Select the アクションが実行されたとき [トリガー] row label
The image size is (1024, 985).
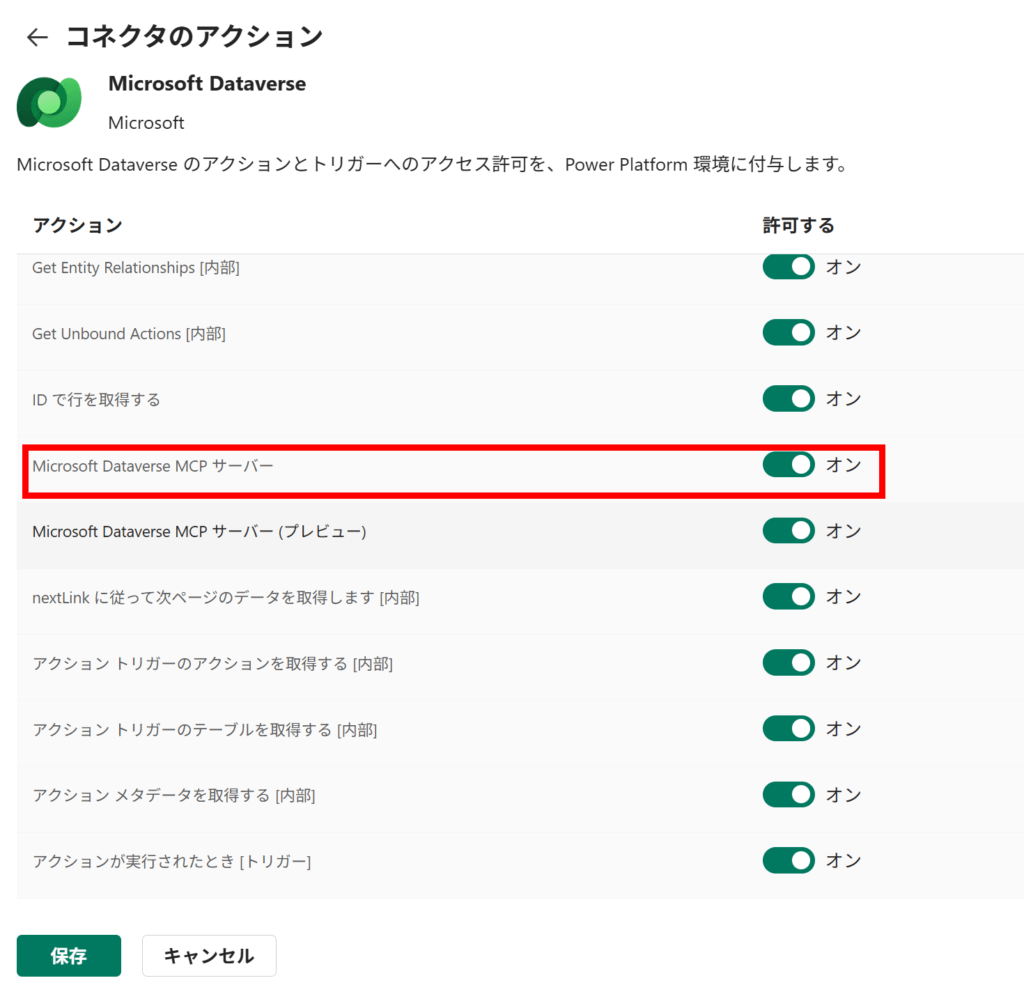tap(171, 861)
